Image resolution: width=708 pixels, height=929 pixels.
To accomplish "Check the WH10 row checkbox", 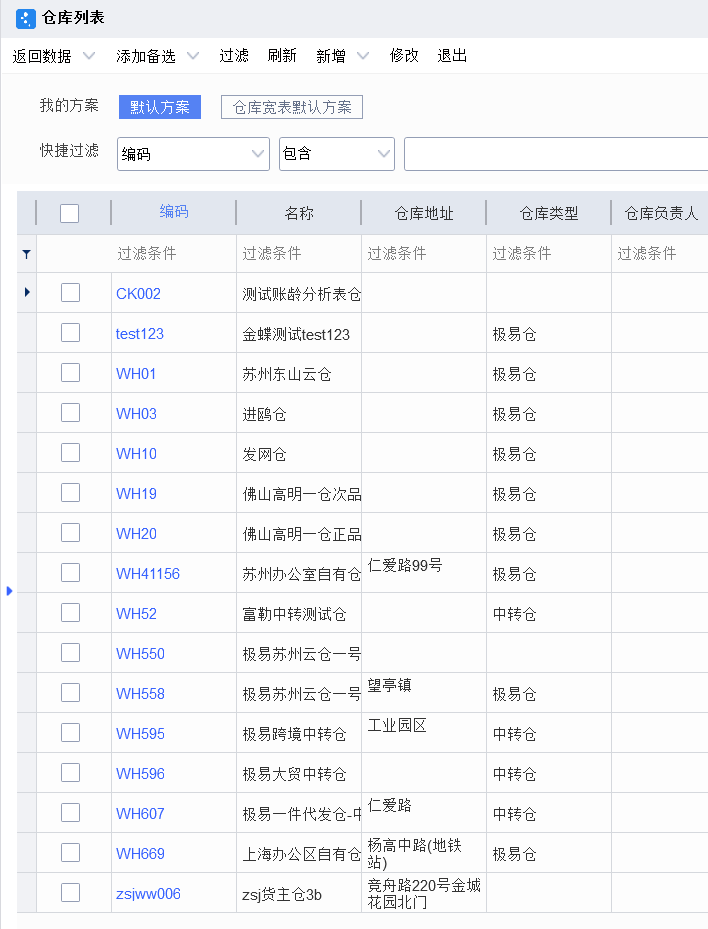I will (x=71, y=453).
